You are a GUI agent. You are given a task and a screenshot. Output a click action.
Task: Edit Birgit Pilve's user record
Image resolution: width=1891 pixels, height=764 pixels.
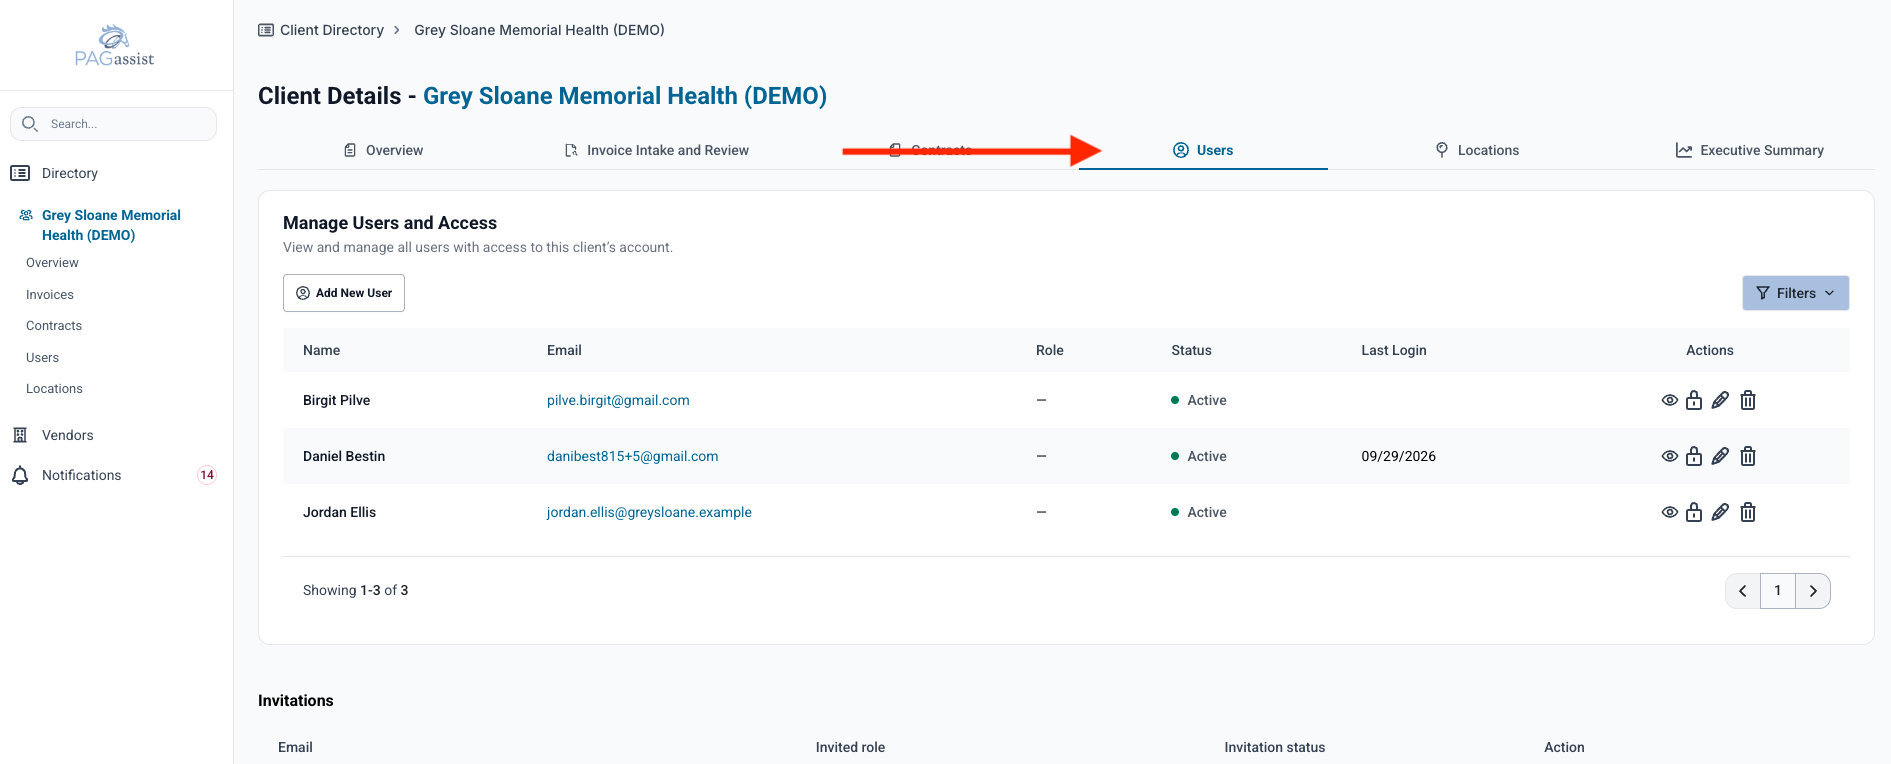point(1720,400)
